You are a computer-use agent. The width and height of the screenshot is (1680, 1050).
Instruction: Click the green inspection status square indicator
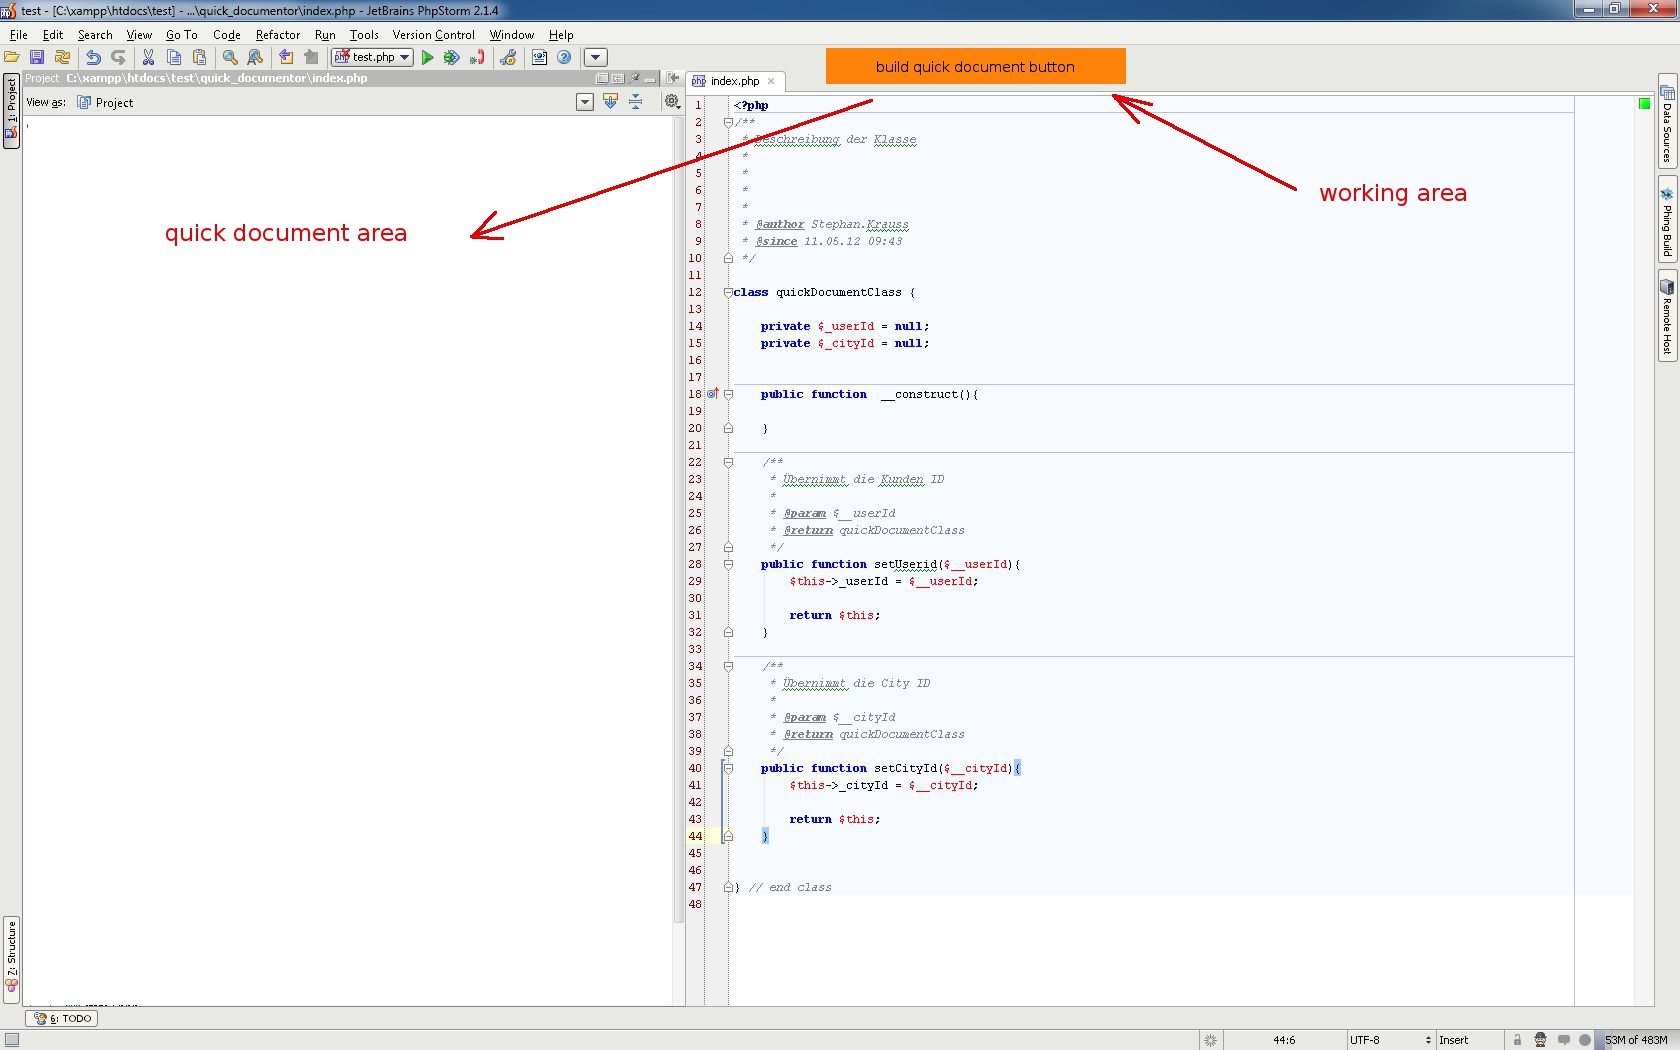coord(1644,104)
